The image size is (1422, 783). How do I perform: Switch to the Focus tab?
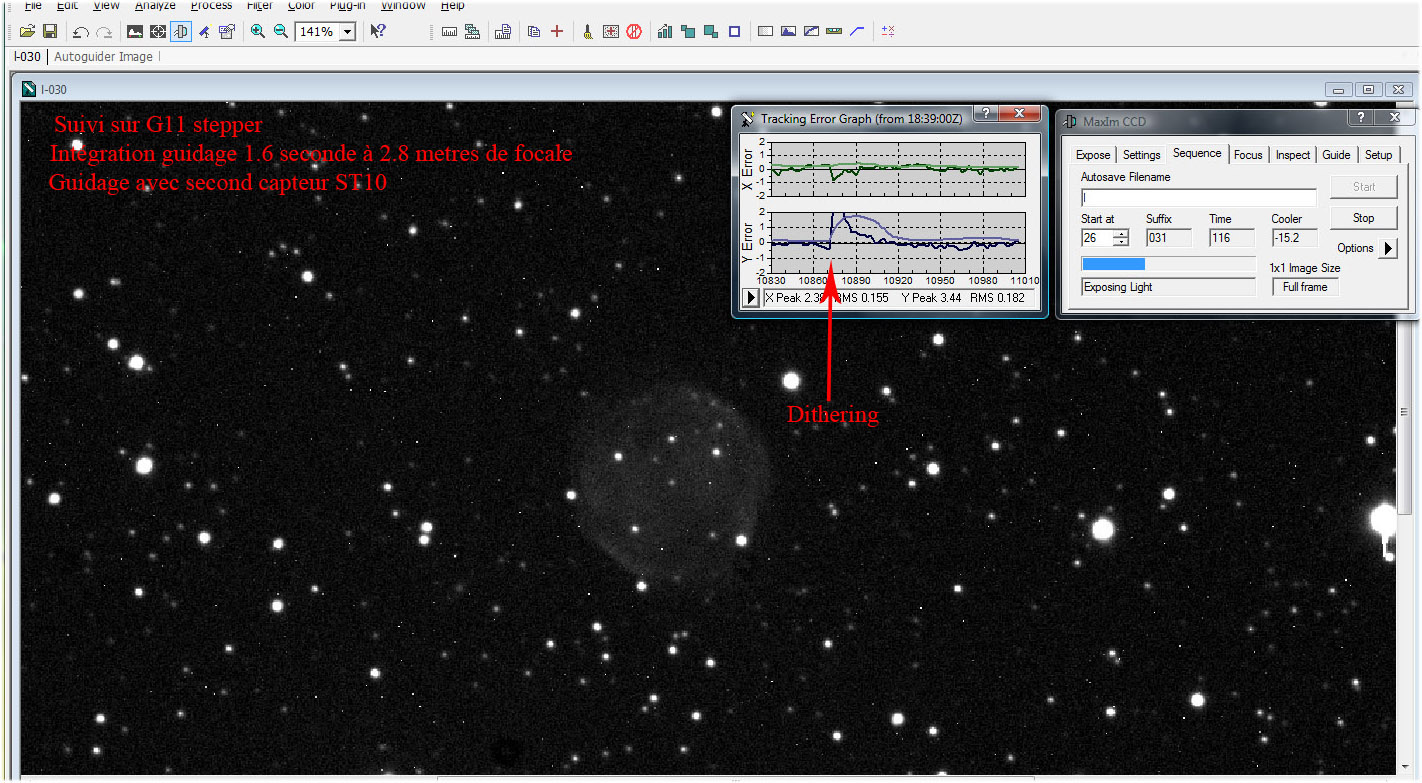[x=1247, y=155]
